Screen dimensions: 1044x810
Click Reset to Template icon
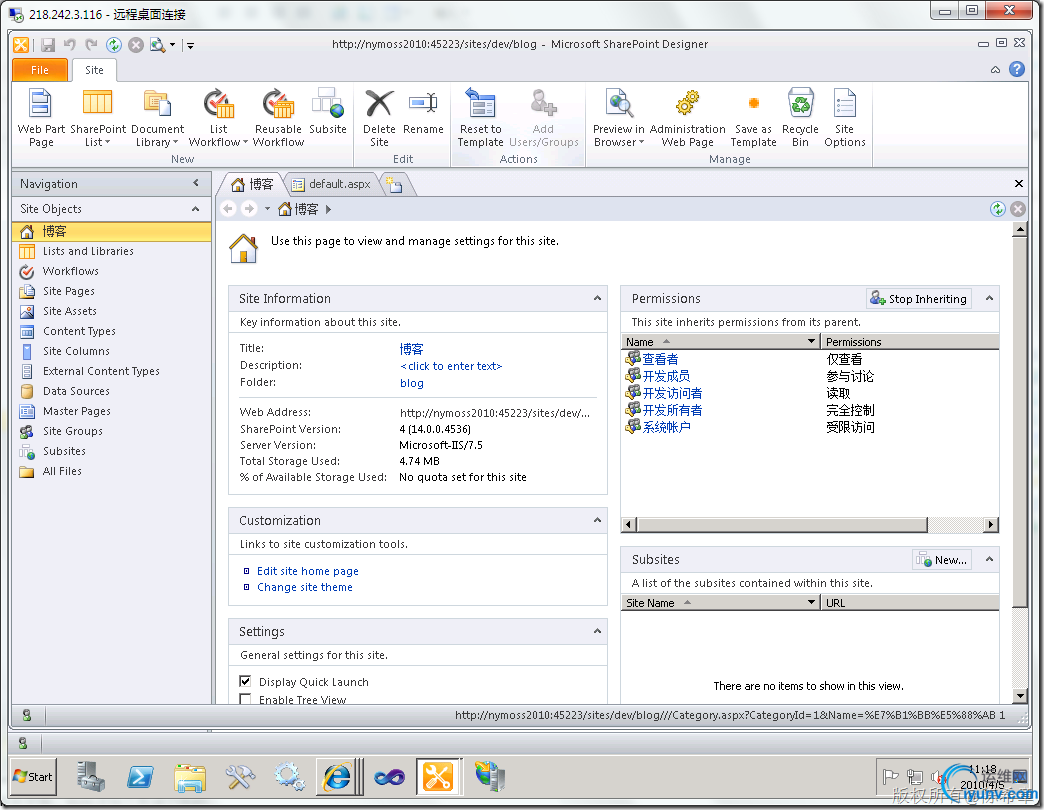tap(480, 117)
